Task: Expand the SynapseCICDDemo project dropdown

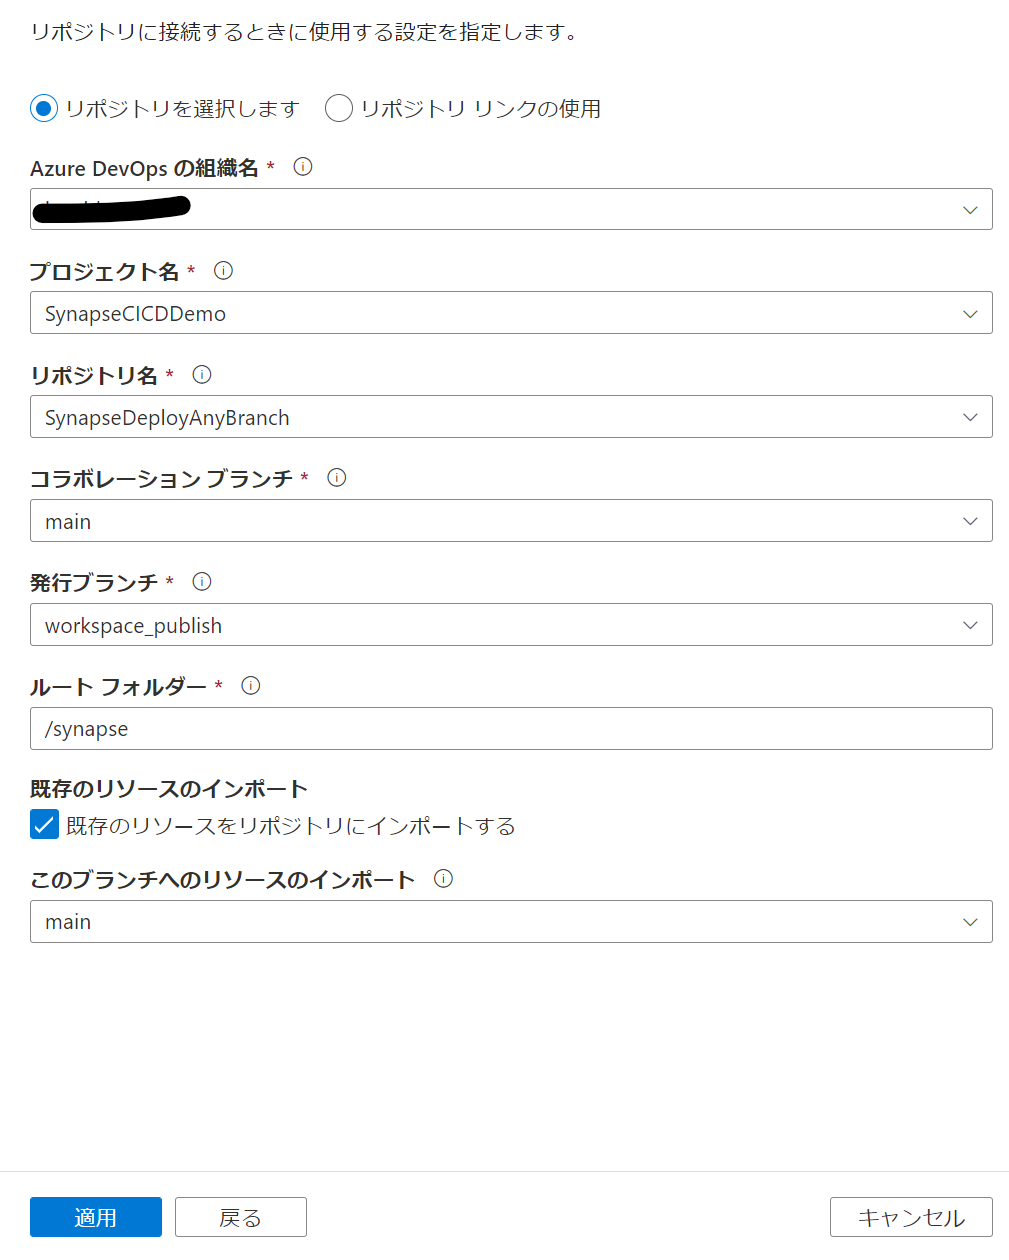Action: 968,313
